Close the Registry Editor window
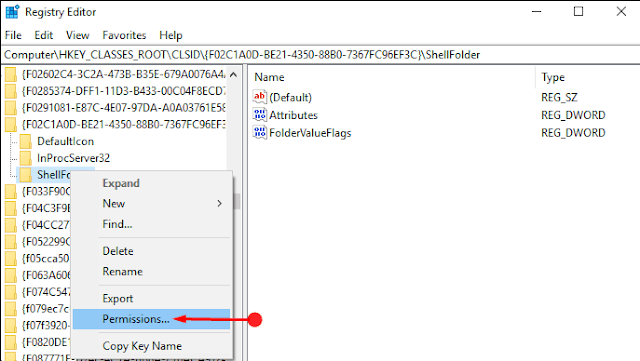This screenshot has height=361, width=640. 621,12
